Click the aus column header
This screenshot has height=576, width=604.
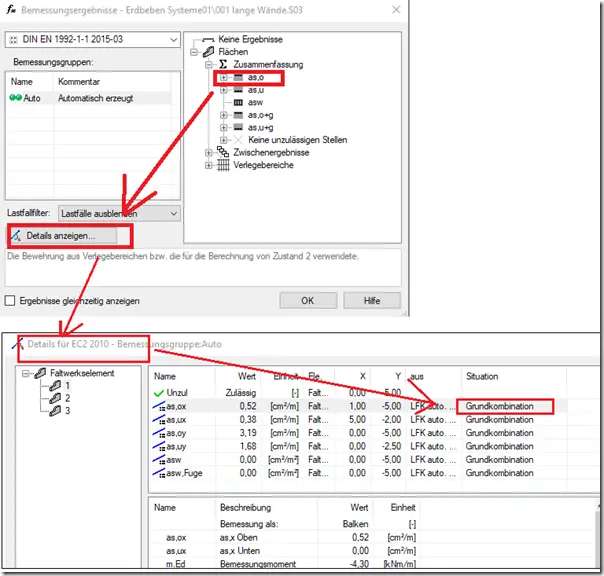pos(416,376)
